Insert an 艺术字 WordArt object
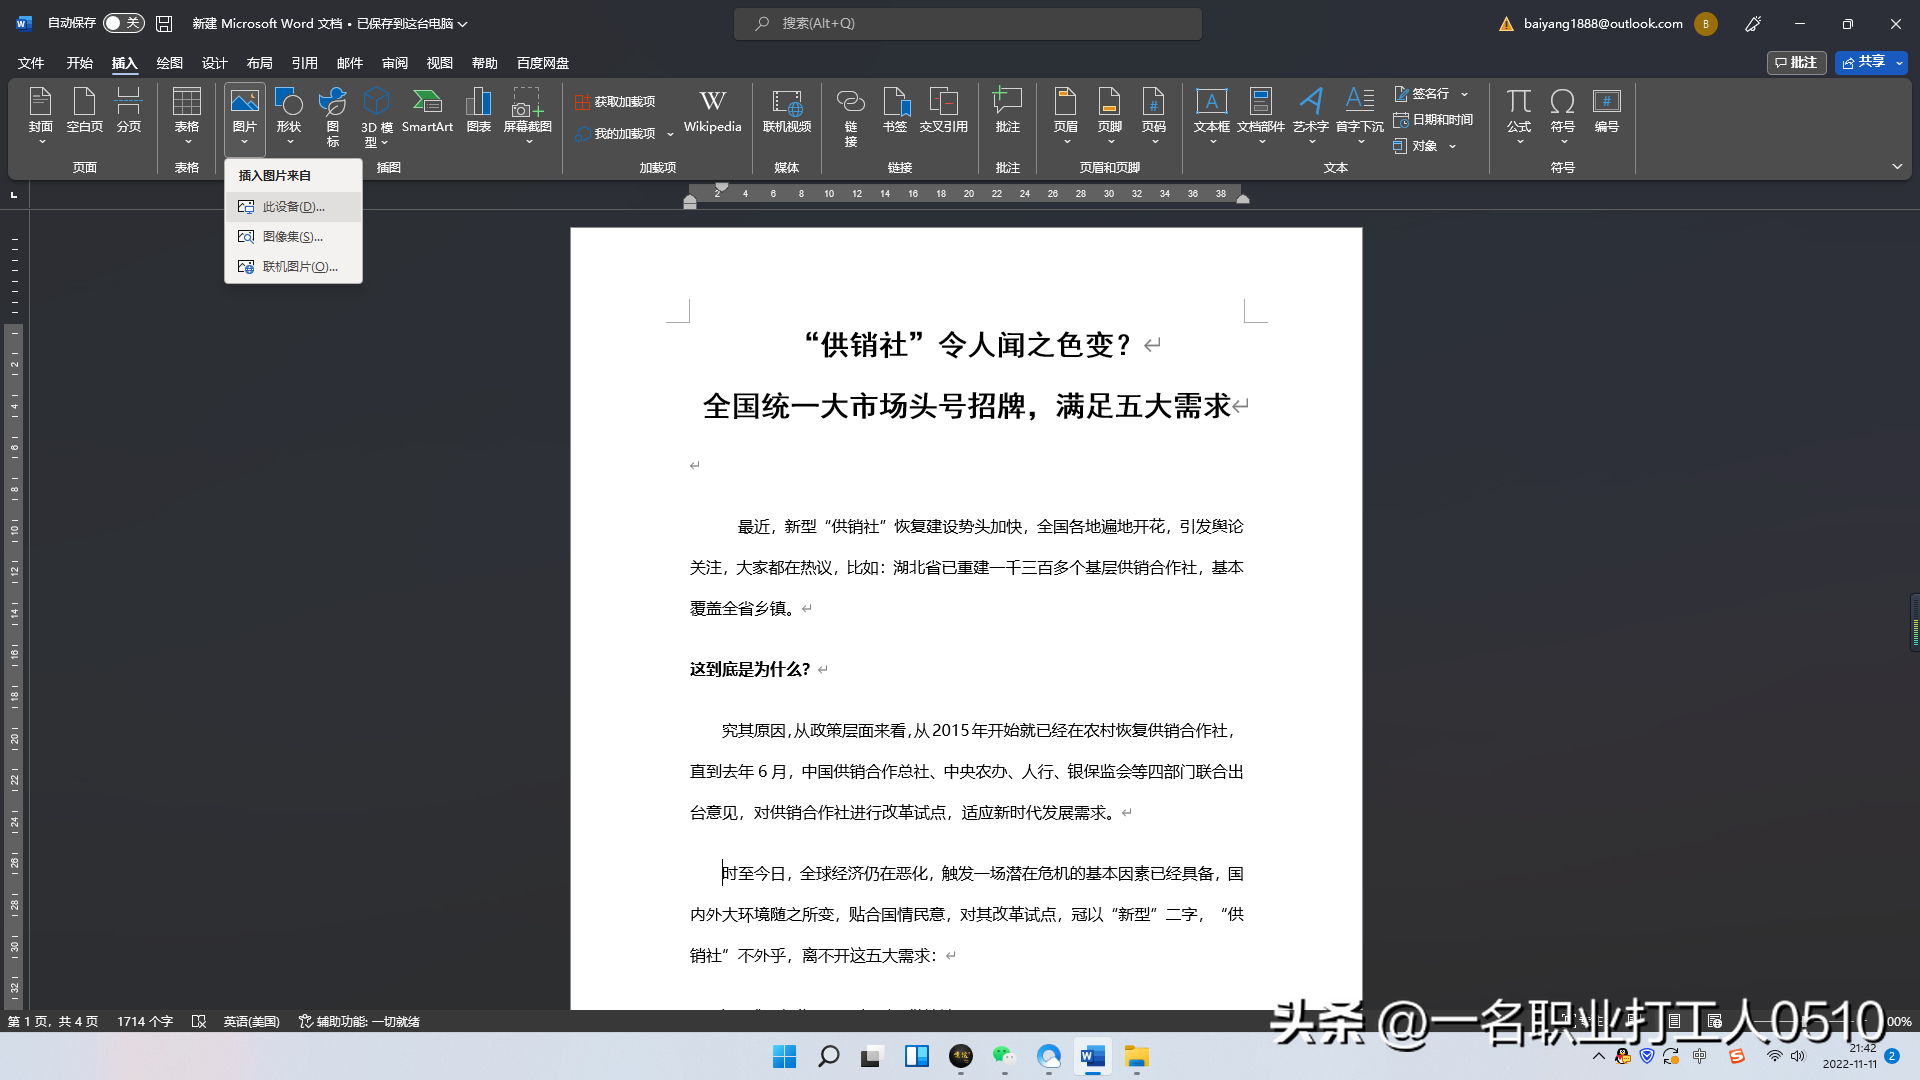Image resolution: width=1920 pixels, height=1080 pixels. pos(1310,110)
